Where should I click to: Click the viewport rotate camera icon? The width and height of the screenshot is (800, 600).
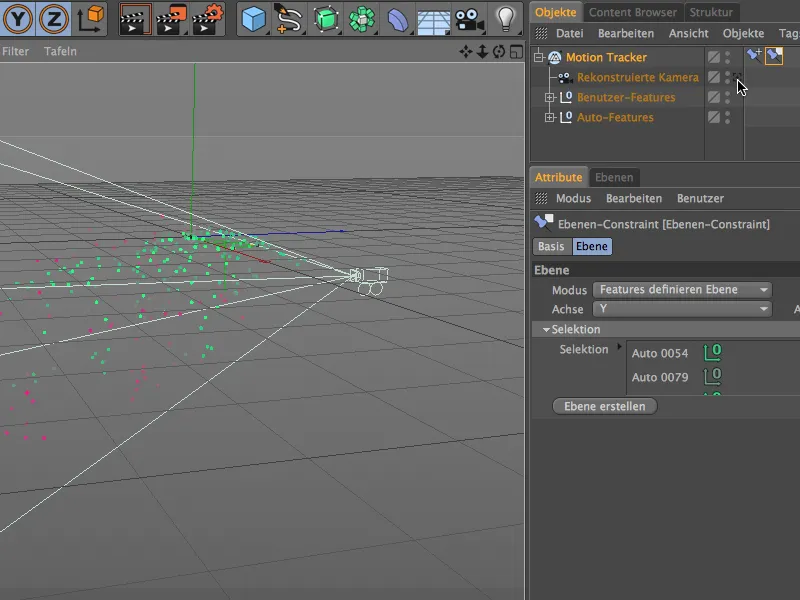click(x=499, y=52)
